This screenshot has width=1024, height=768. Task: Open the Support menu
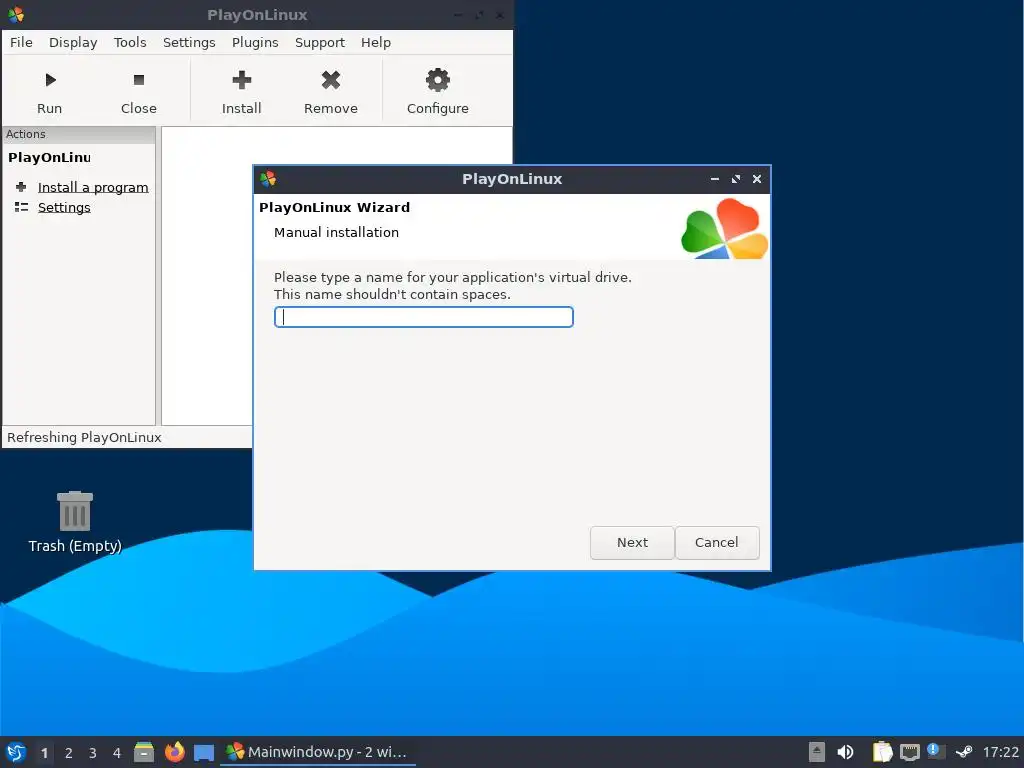(319, 42)
